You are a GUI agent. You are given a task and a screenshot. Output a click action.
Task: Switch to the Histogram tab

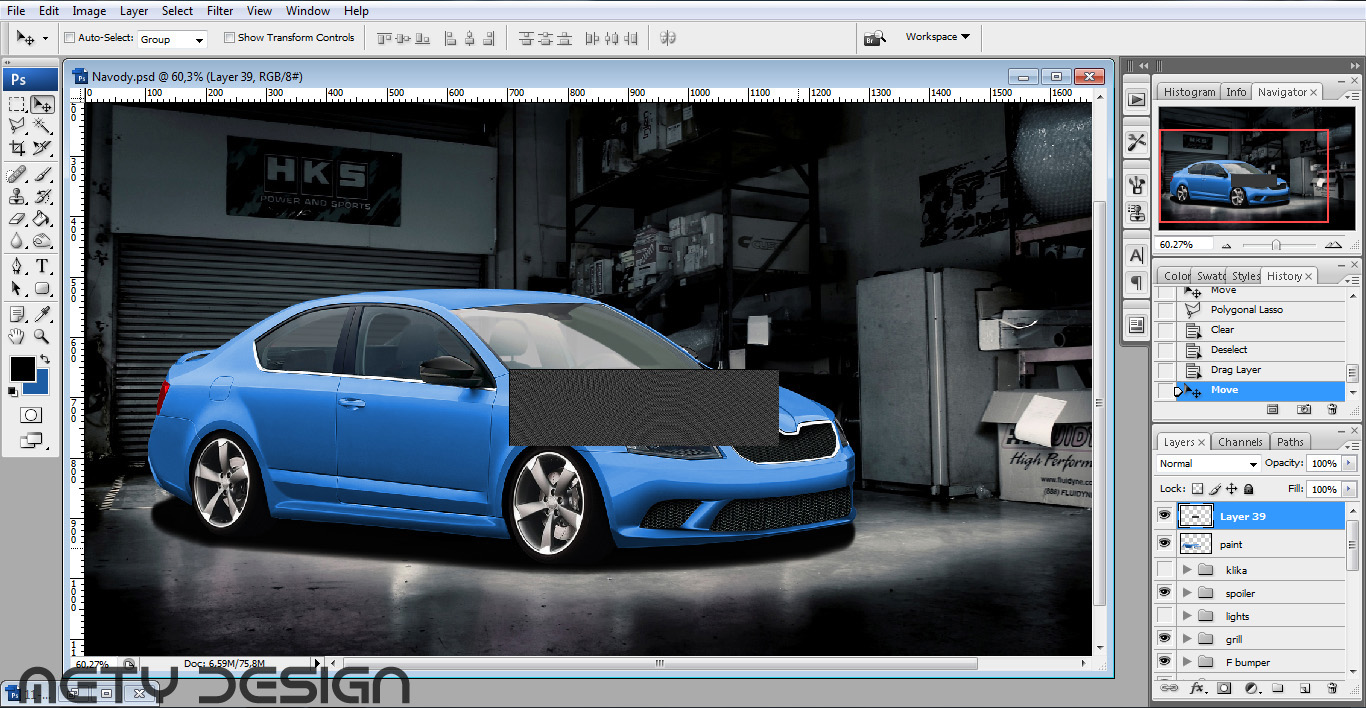click(x=1189, y=92)
